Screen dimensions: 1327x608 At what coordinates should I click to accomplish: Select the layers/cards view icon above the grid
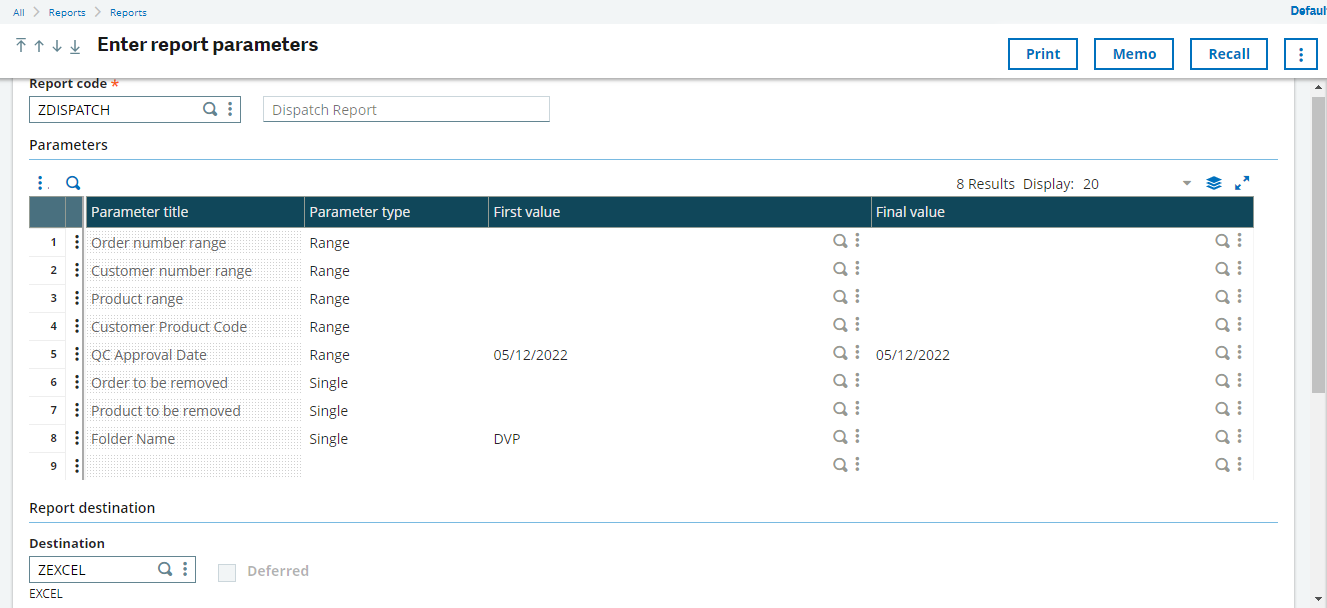pyautogui.click(x=1214, y=183)
